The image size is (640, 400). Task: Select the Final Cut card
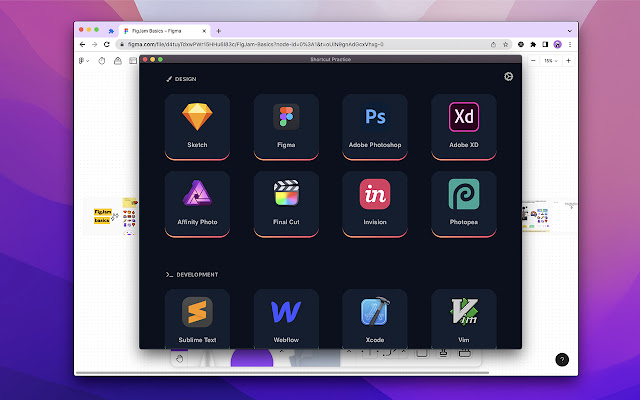[286, 204]
